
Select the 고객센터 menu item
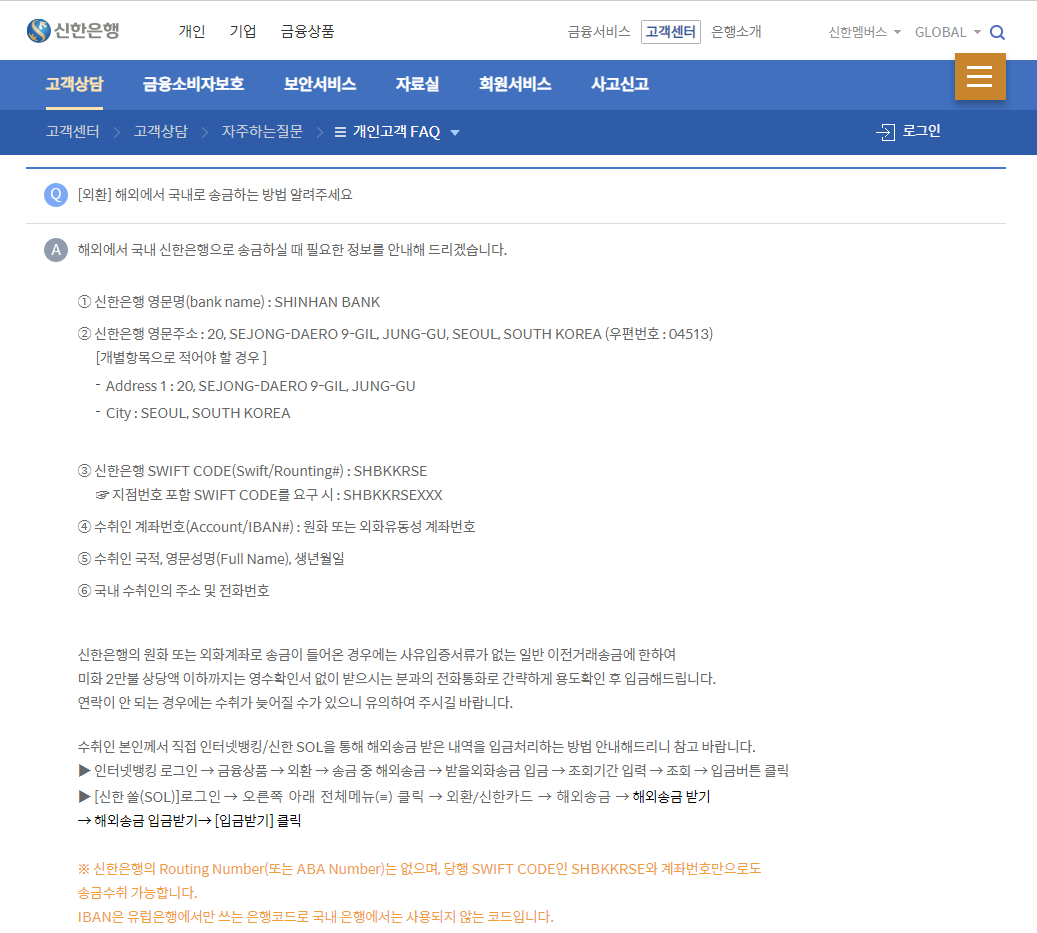(671, 32)
